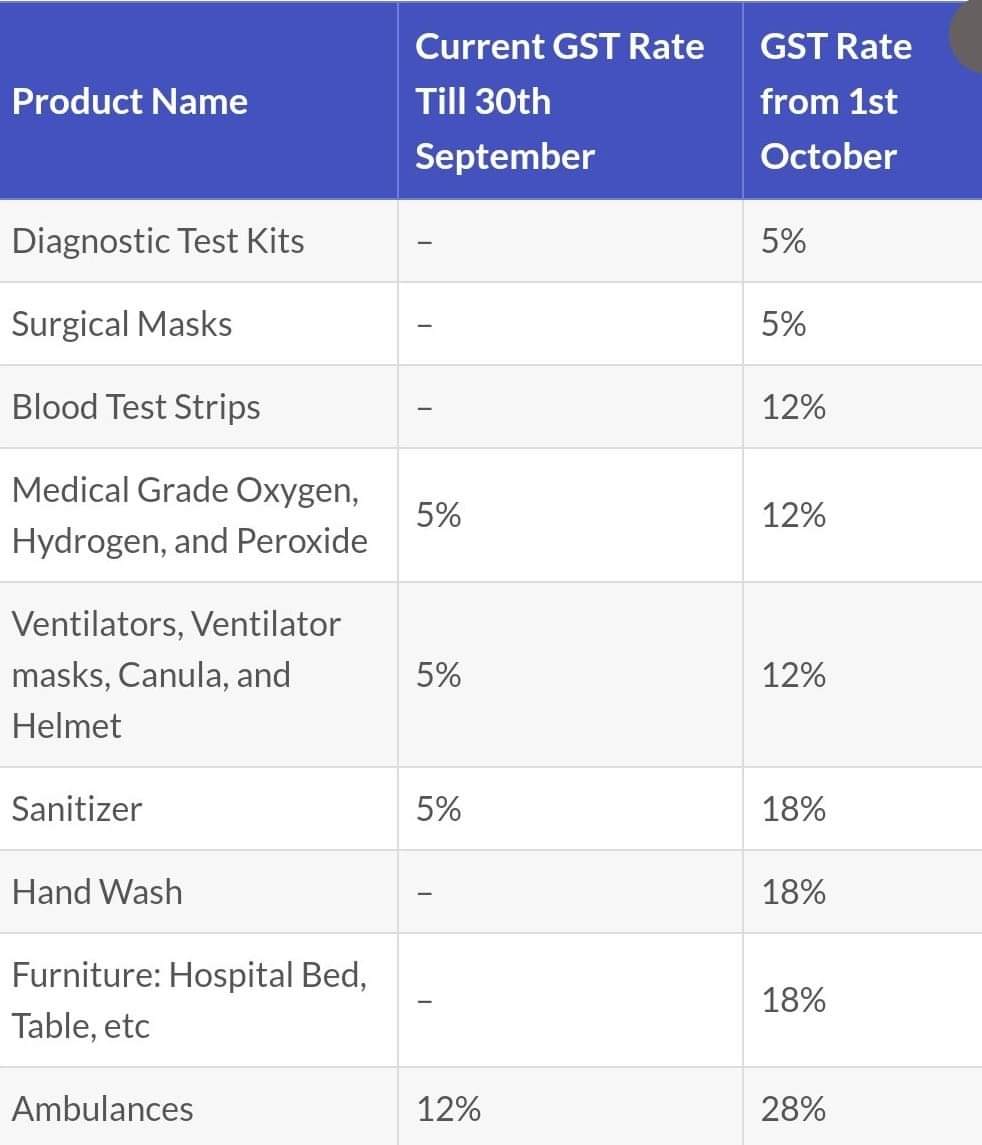Select the Diagnostic Test Kits row

(491, 240)
